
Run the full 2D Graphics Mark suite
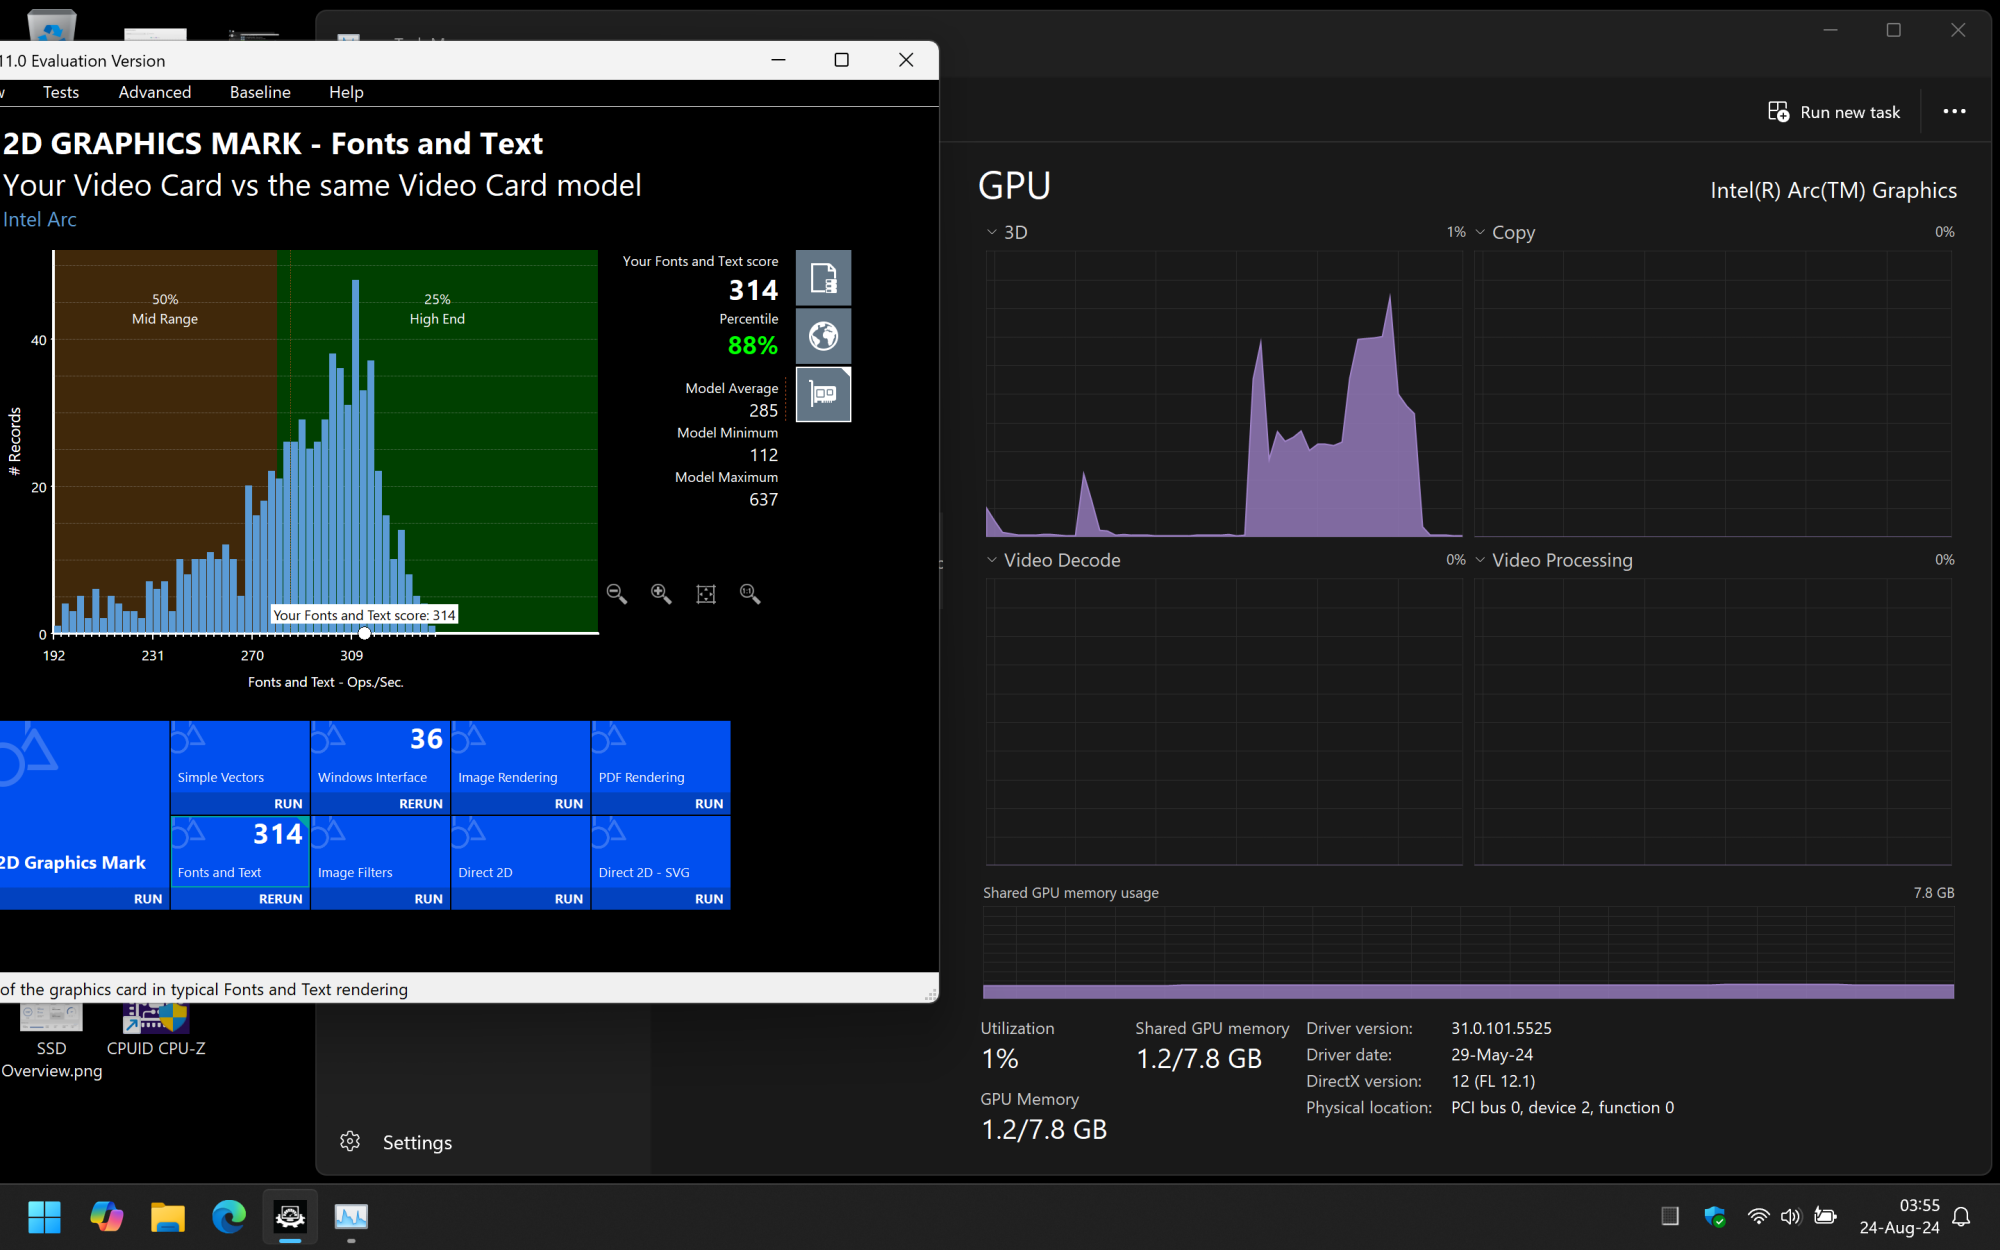147,899
